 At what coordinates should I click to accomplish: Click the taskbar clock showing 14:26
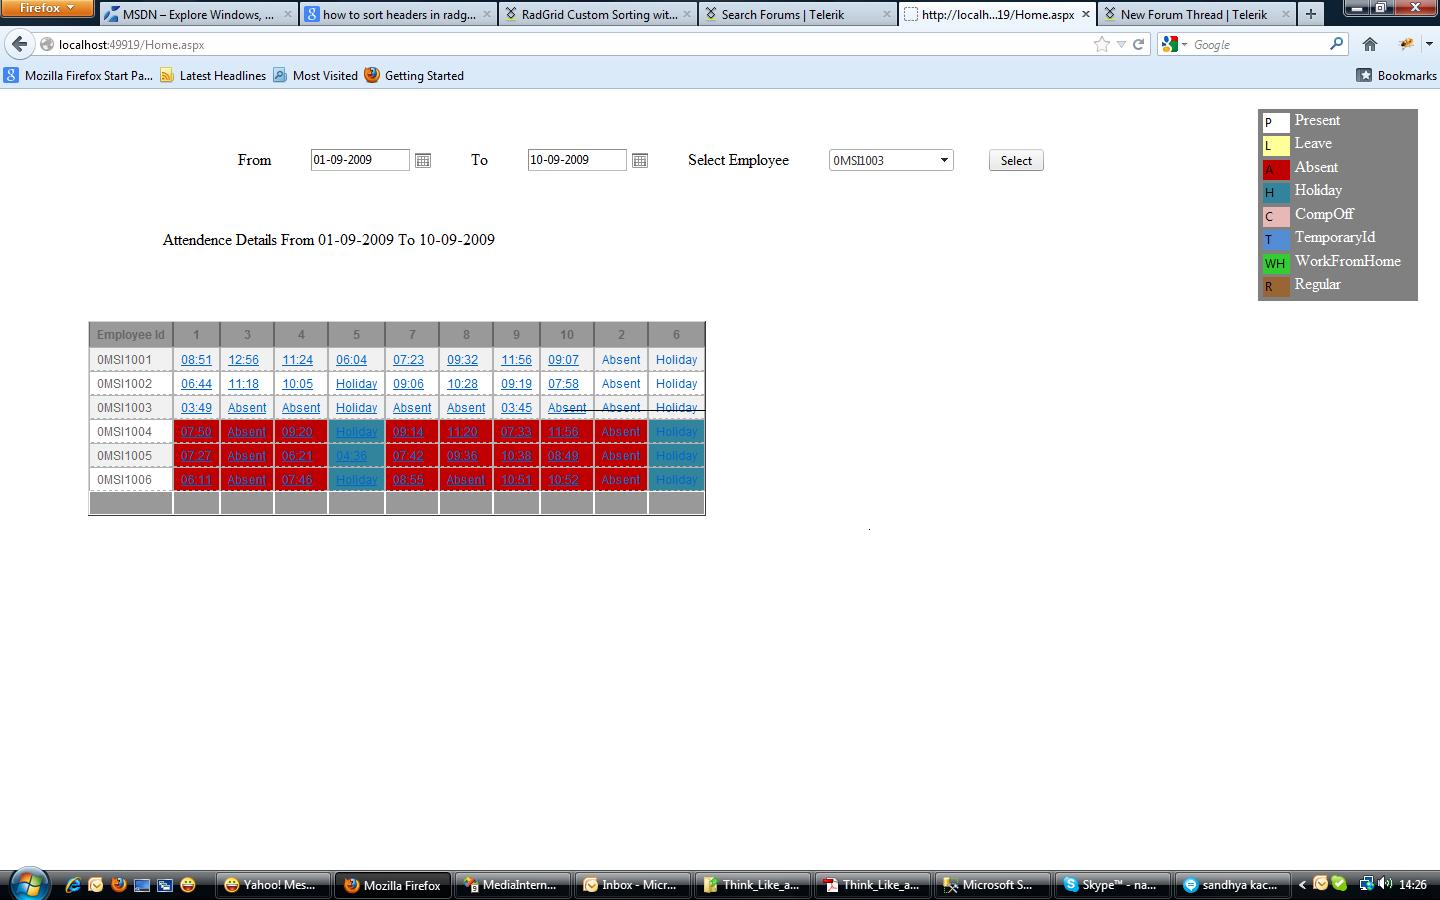1413,885
